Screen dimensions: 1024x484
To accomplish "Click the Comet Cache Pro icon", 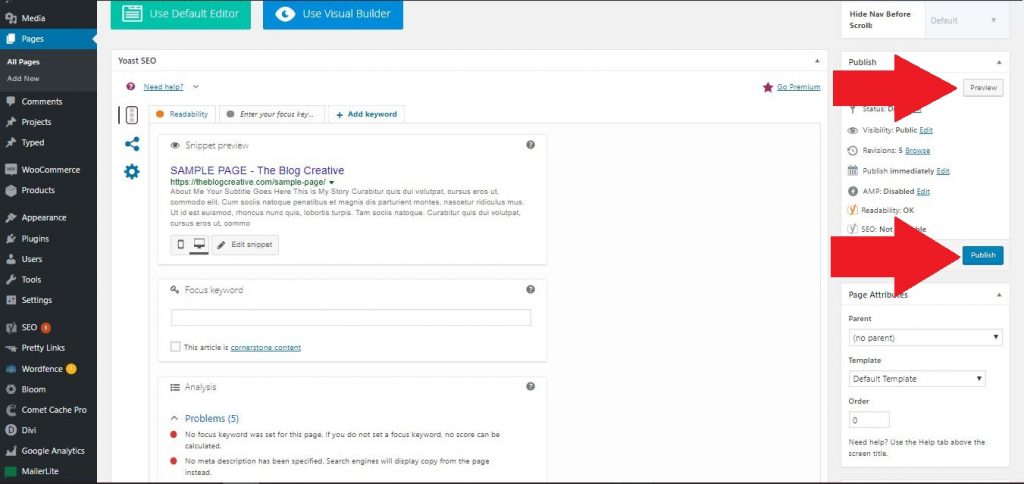I will click(x=10, y=410).
